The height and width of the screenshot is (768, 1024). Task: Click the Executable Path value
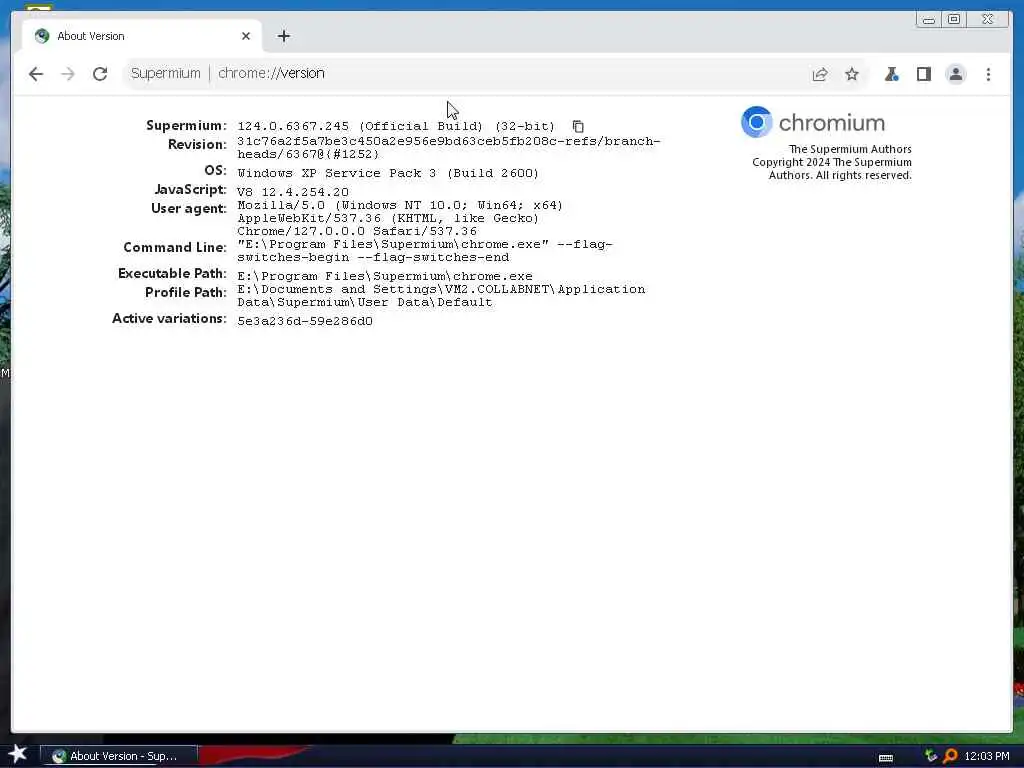[385, 276]
